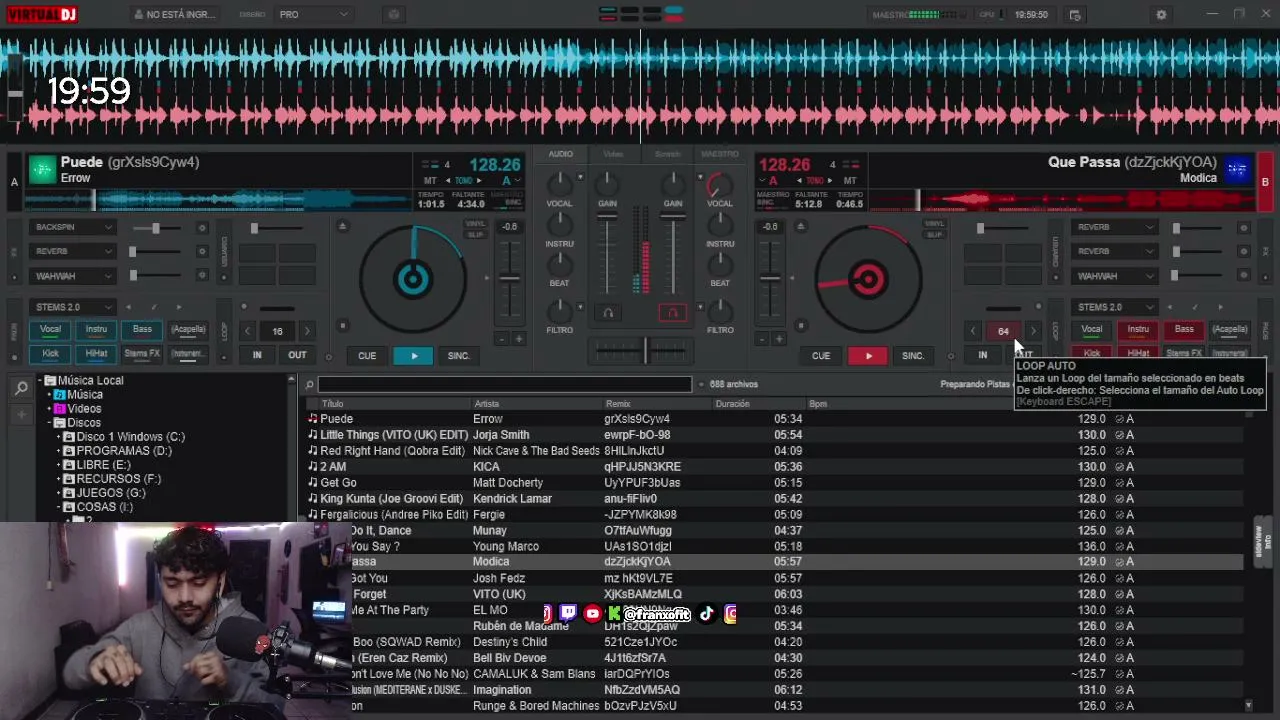The height and width of the screenshot is (720, 1280).
Task: Click the browser search field
Action: [504, 384]
